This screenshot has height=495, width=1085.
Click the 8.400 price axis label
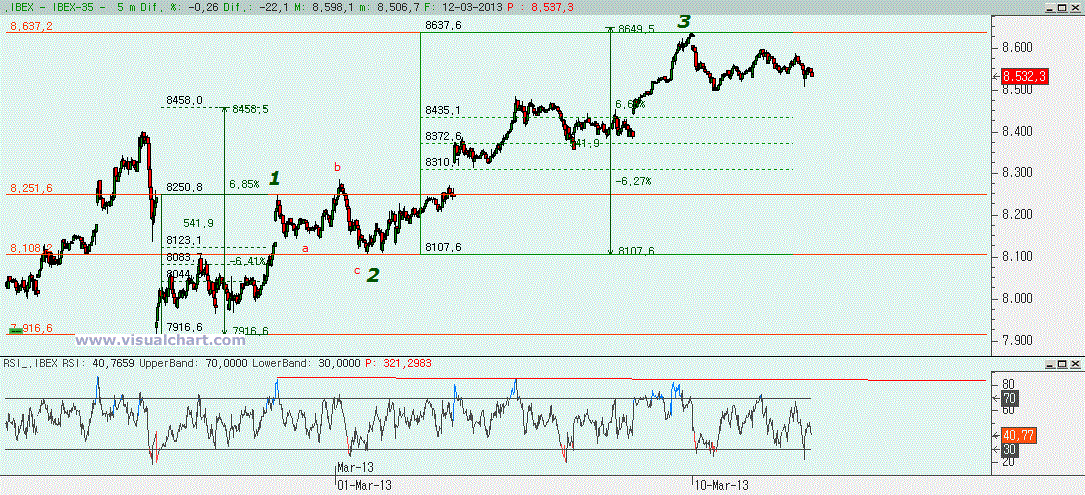(x=1017, y=132)
